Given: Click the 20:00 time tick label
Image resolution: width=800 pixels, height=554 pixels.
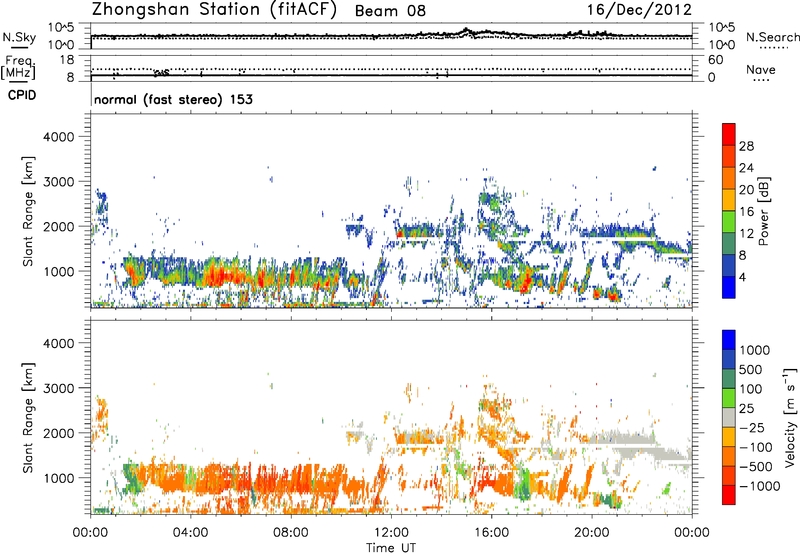Looking at the screenshot, I should click(591, 533).
